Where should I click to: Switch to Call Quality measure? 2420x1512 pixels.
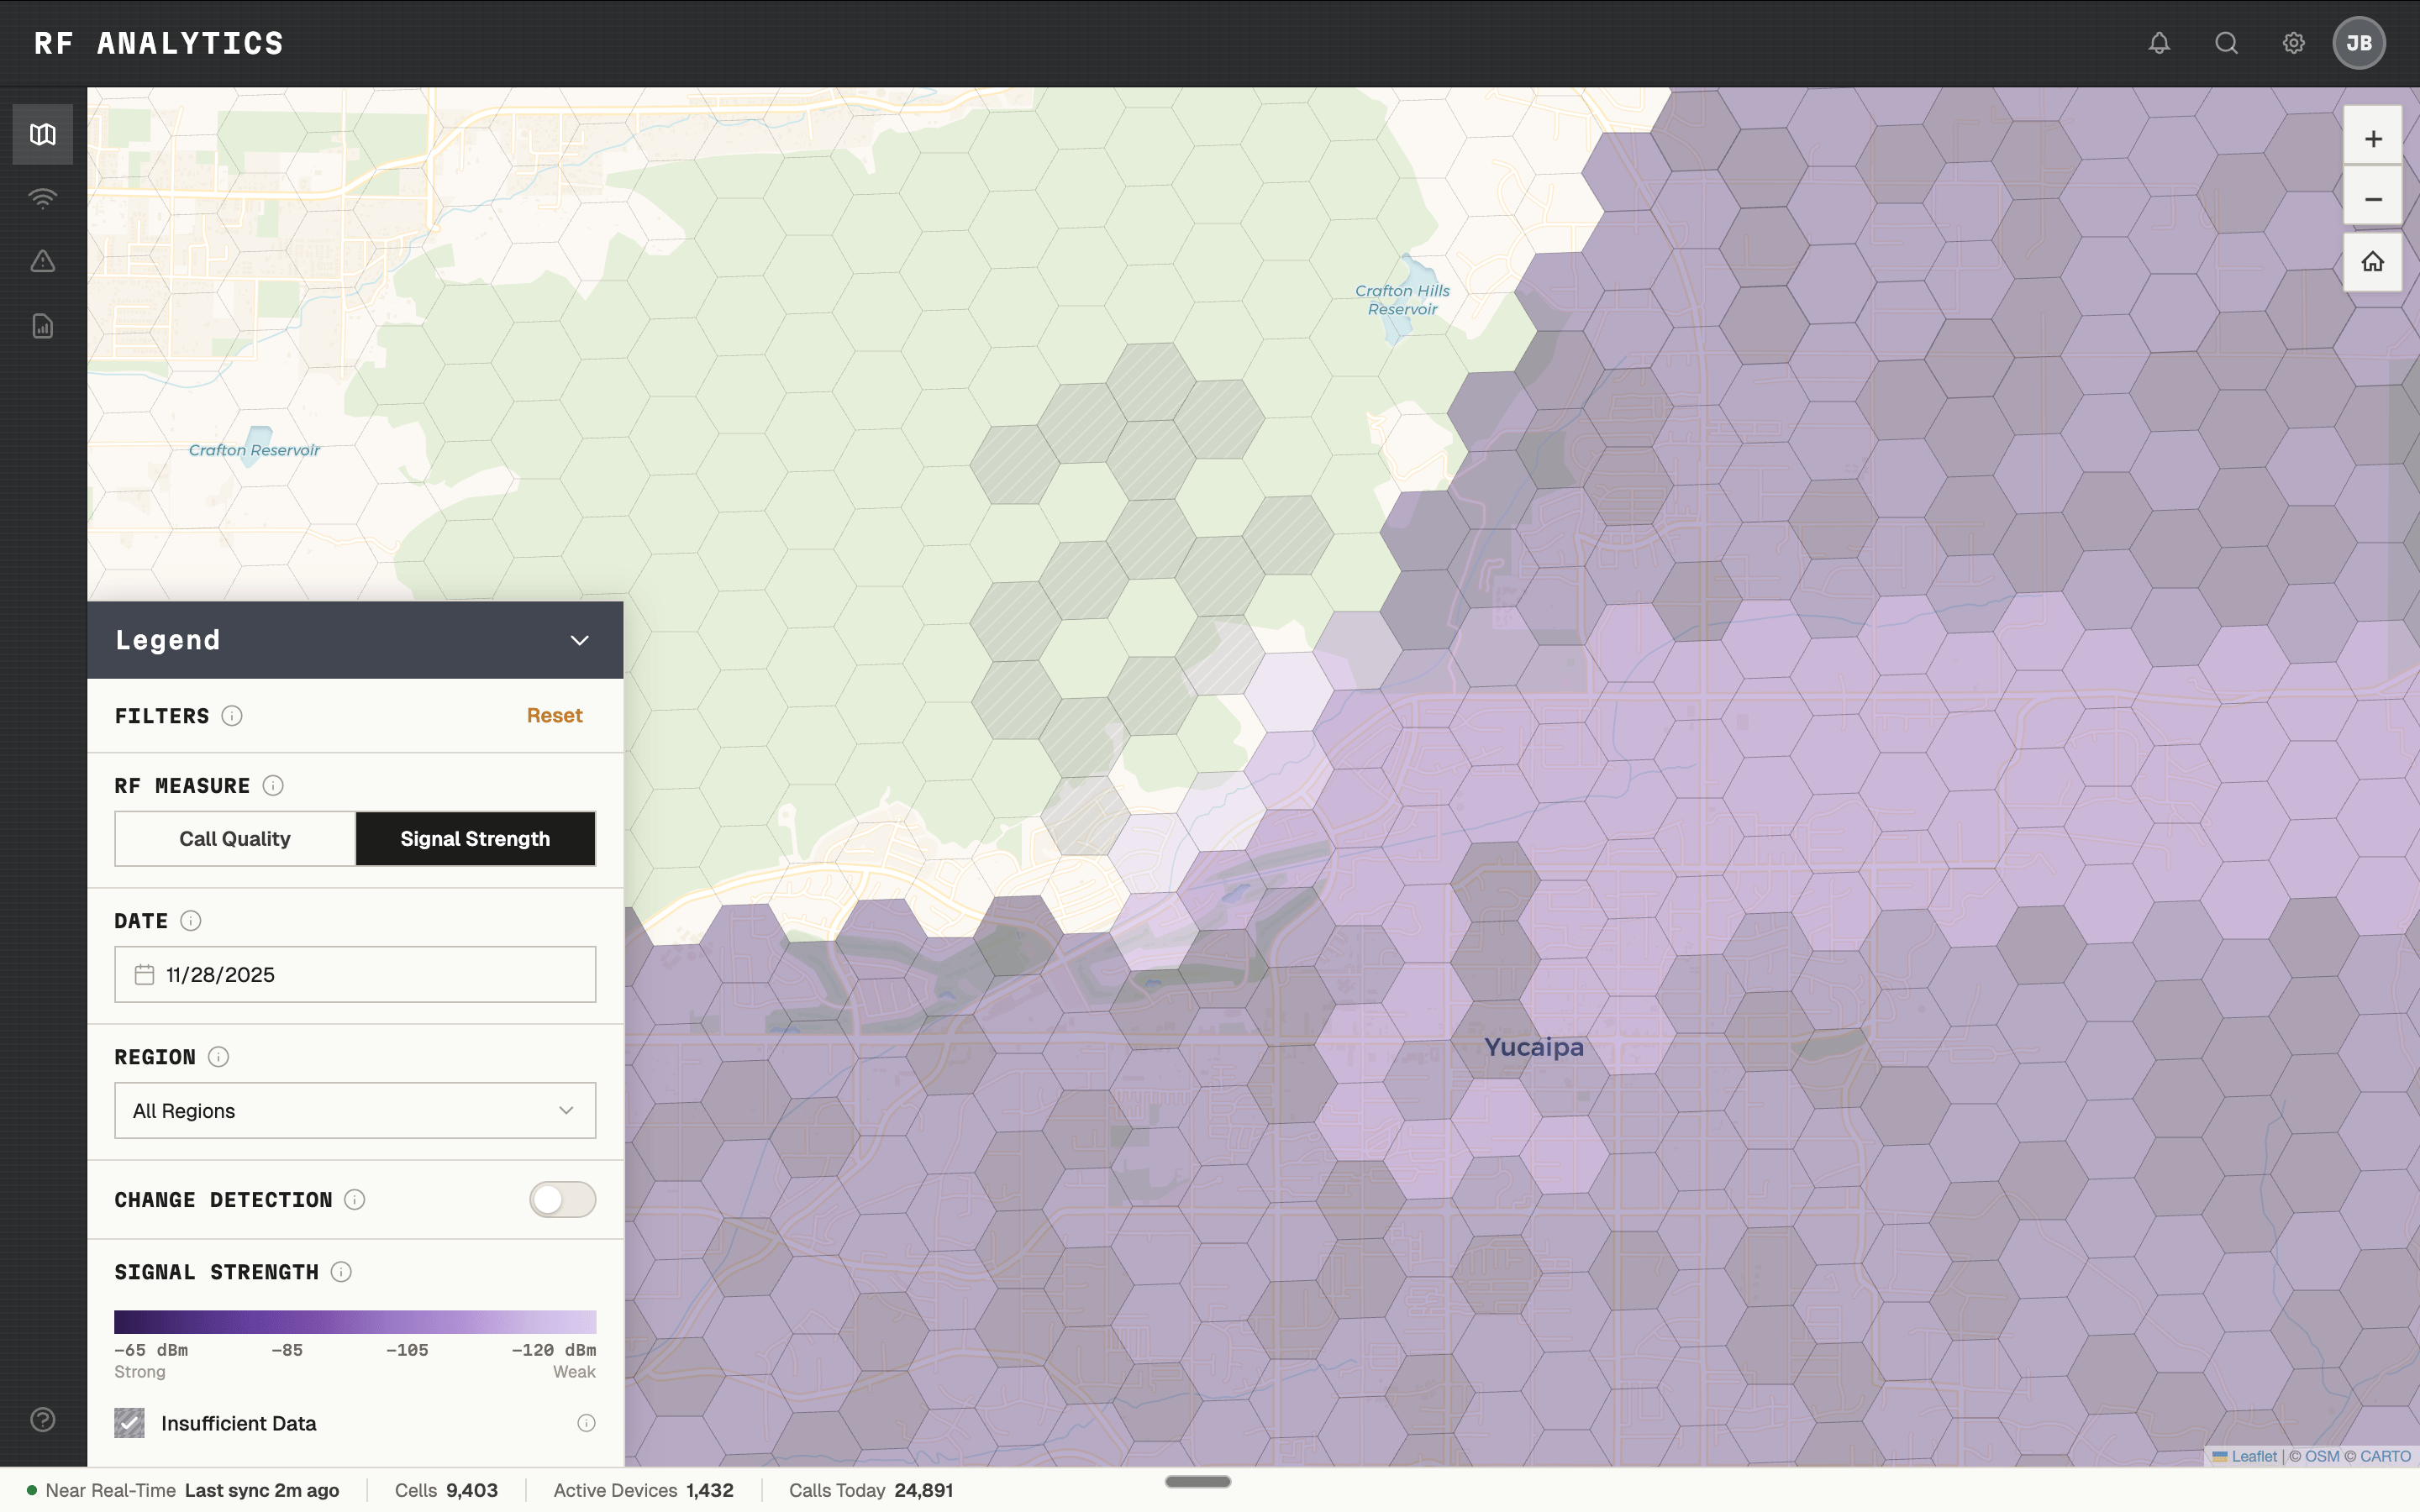tap(235, 838)
